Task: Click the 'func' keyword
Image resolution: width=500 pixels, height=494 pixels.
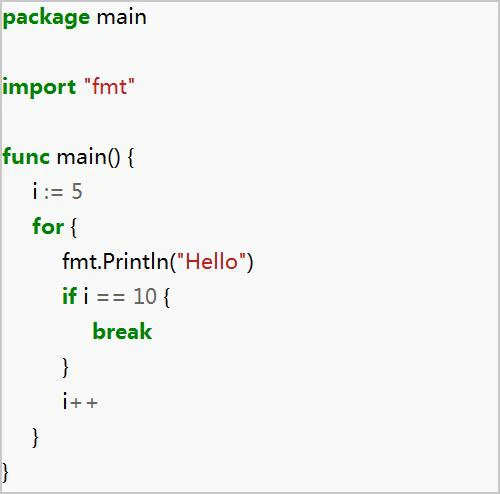Action: click(x=26, y=156)
